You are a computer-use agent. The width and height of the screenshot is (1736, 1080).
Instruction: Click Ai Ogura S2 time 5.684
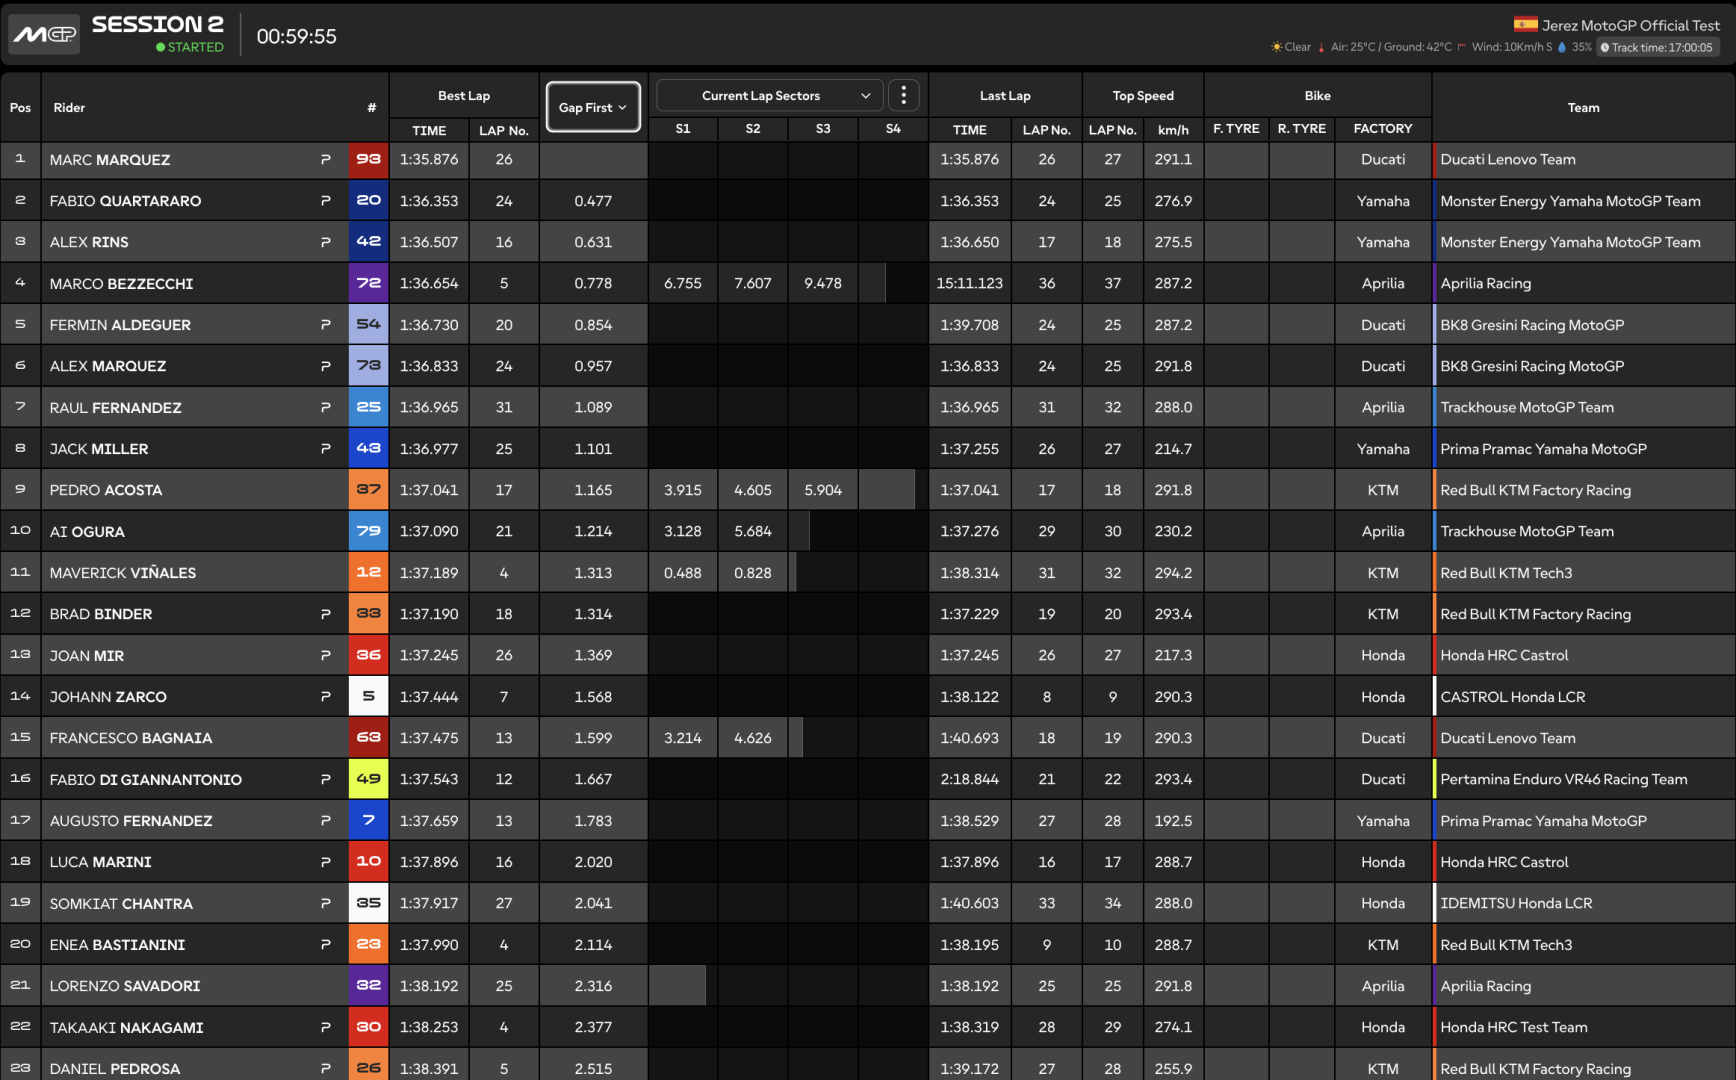coord(753,532)
